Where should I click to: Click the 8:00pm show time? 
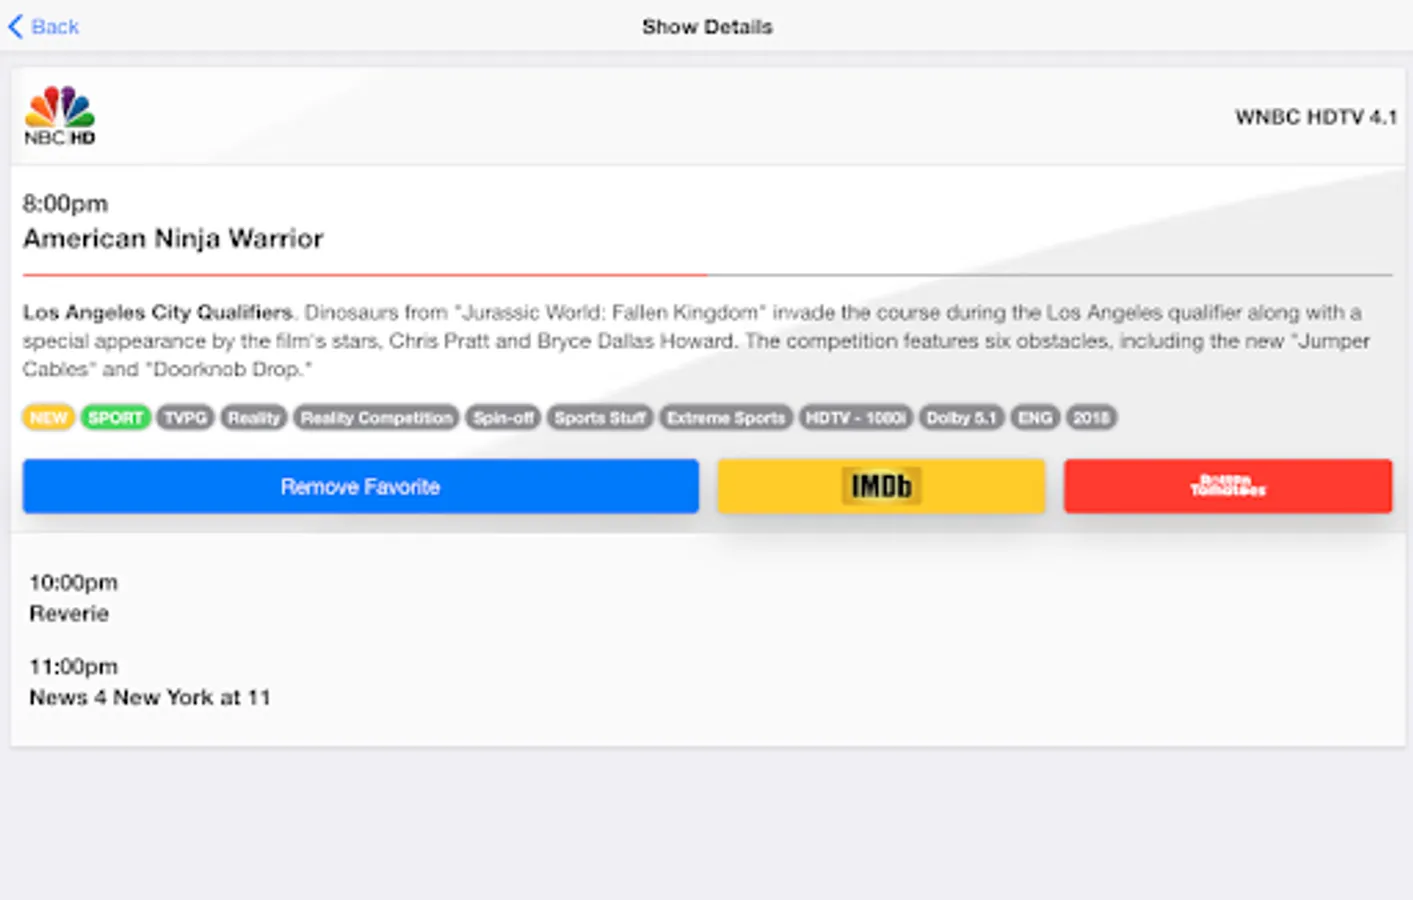[x=65, y=203]
